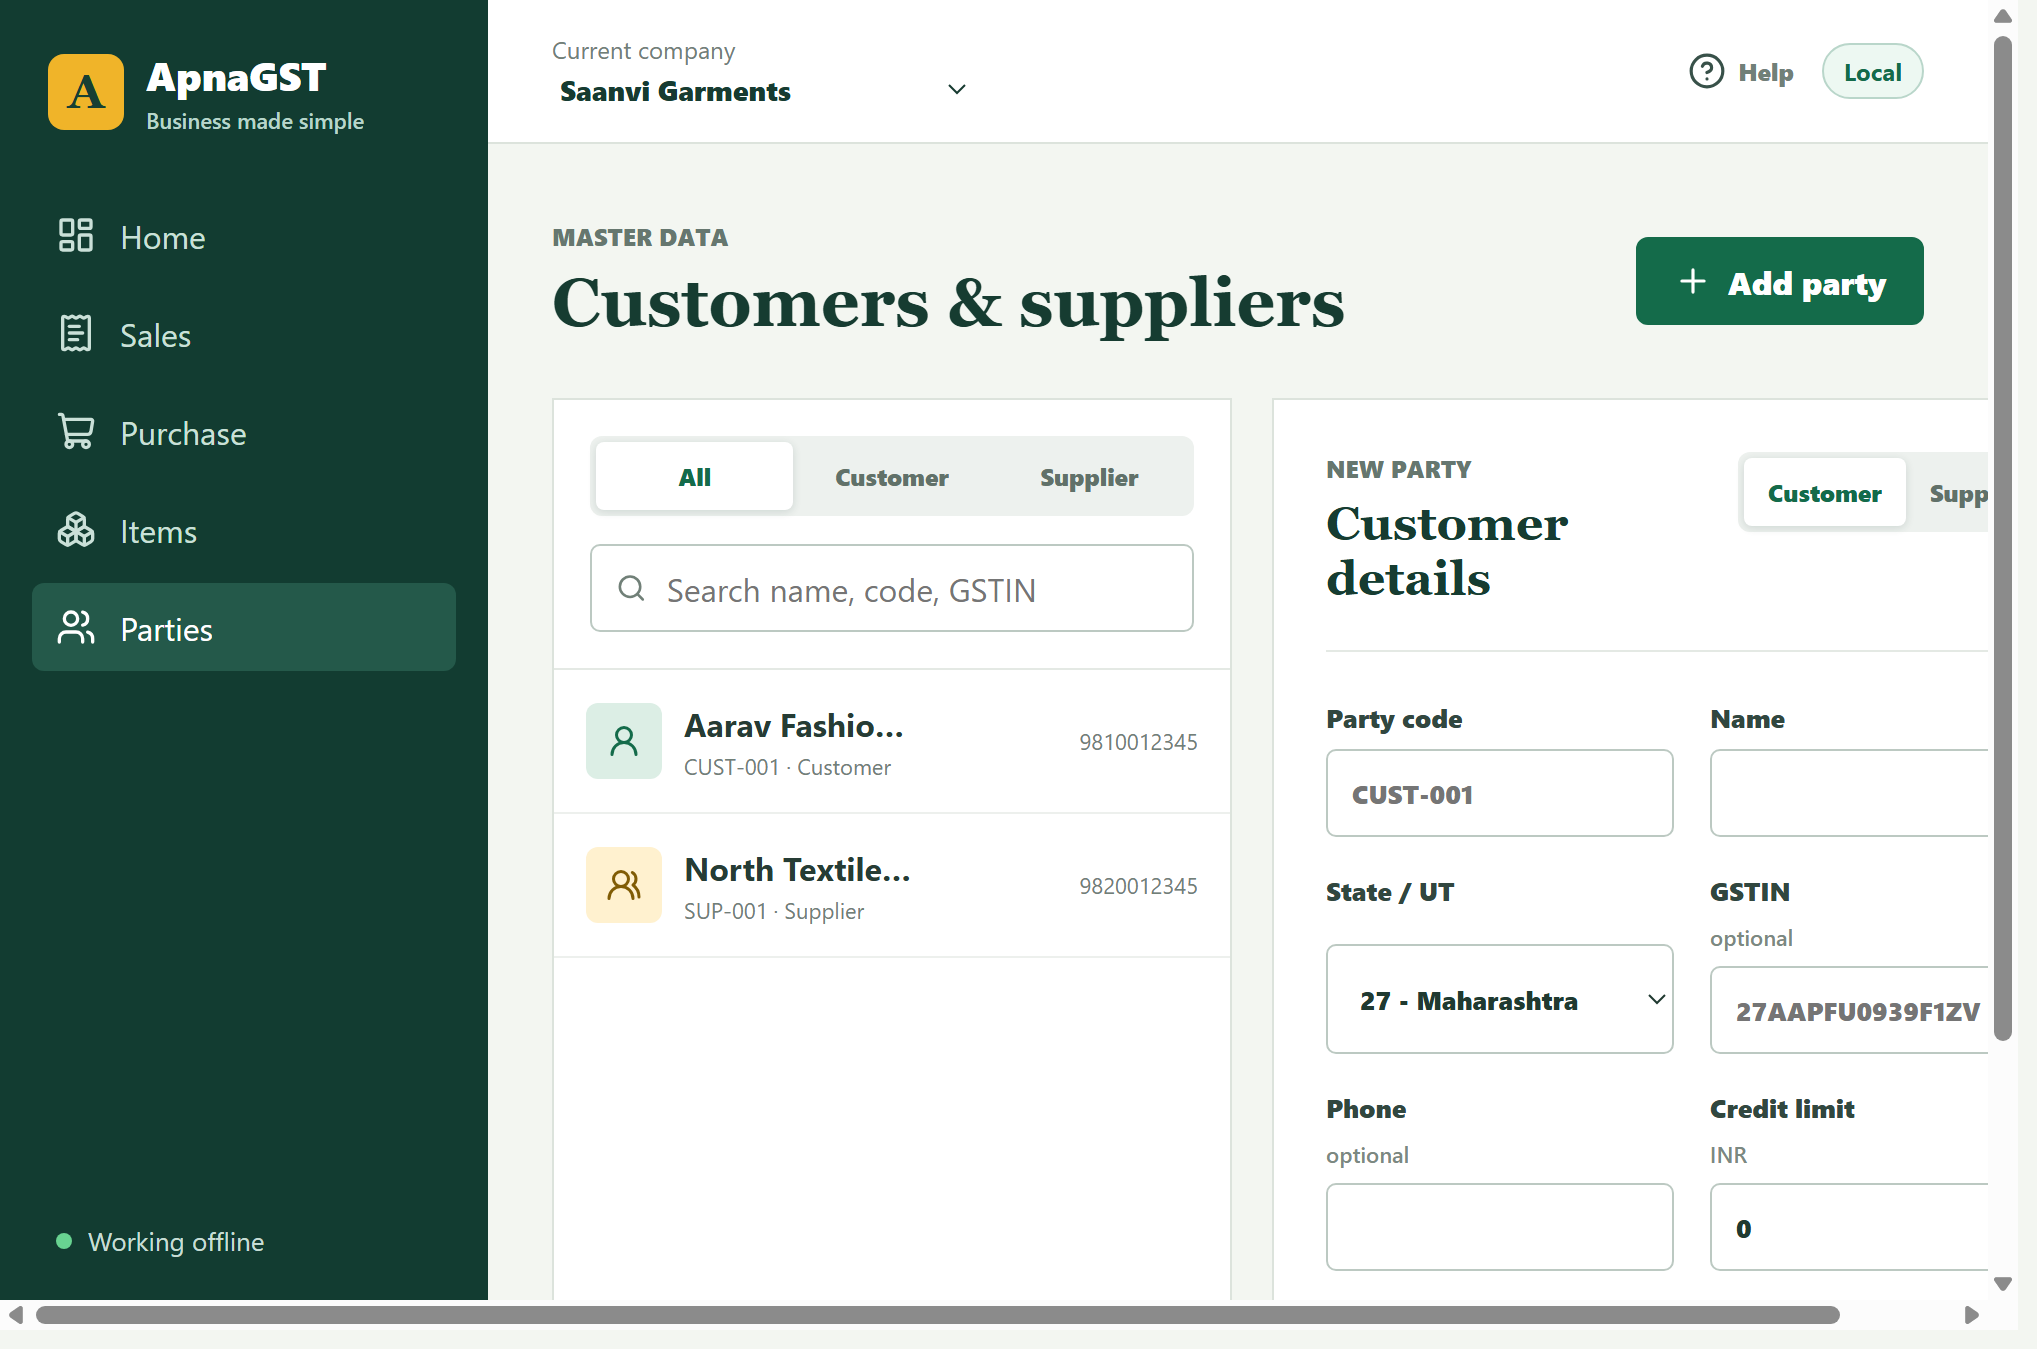Select the Parties people icon

[76, 628]
